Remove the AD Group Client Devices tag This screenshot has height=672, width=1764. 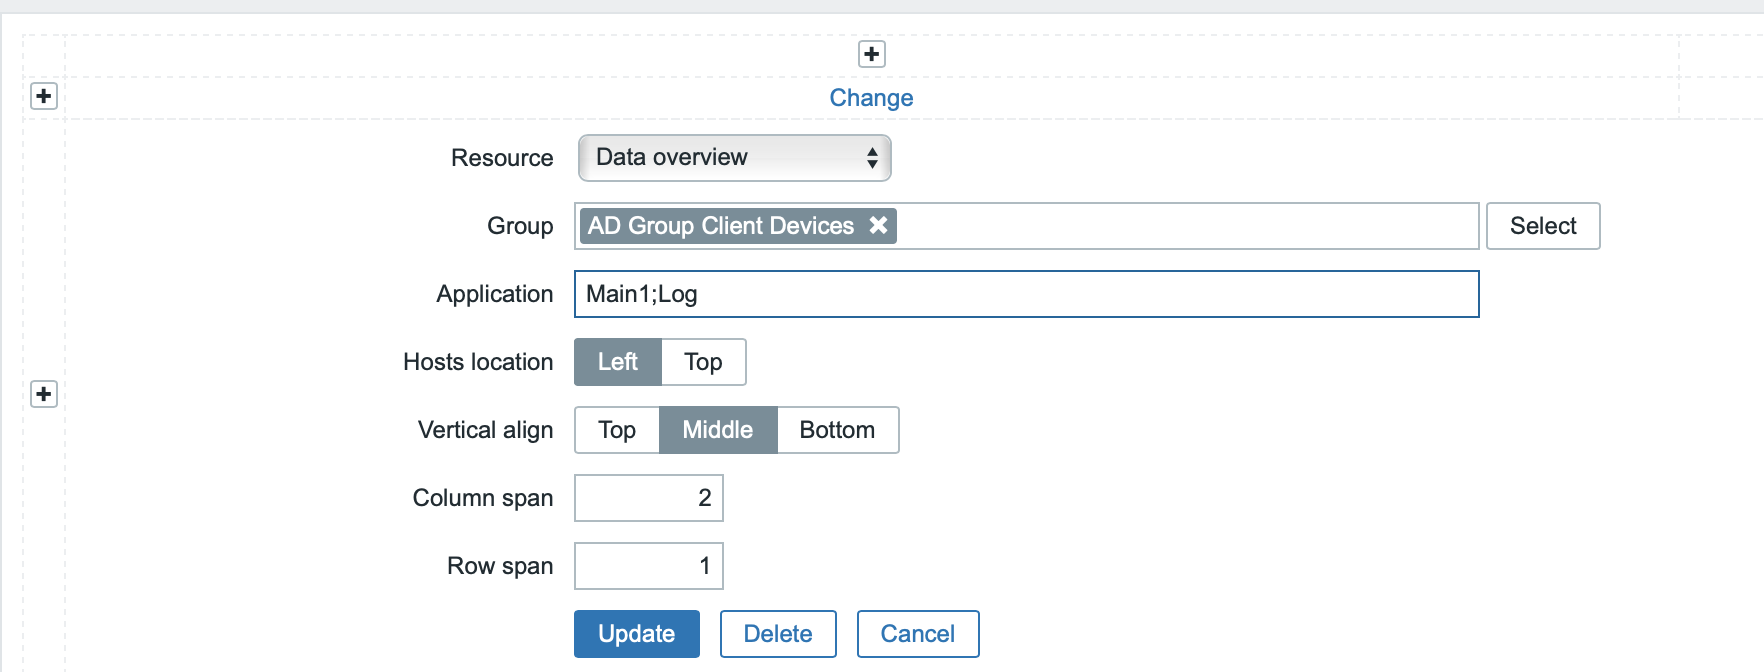878,226
